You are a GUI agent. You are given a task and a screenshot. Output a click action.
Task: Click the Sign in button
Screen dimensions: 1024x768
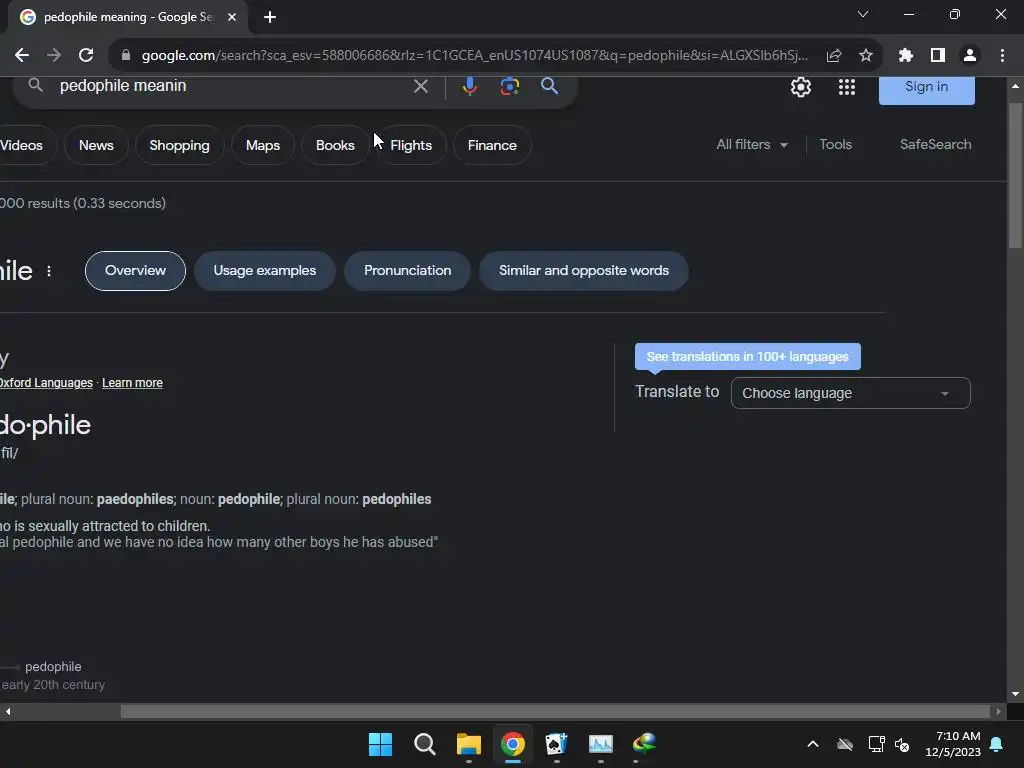pos(926,88)
